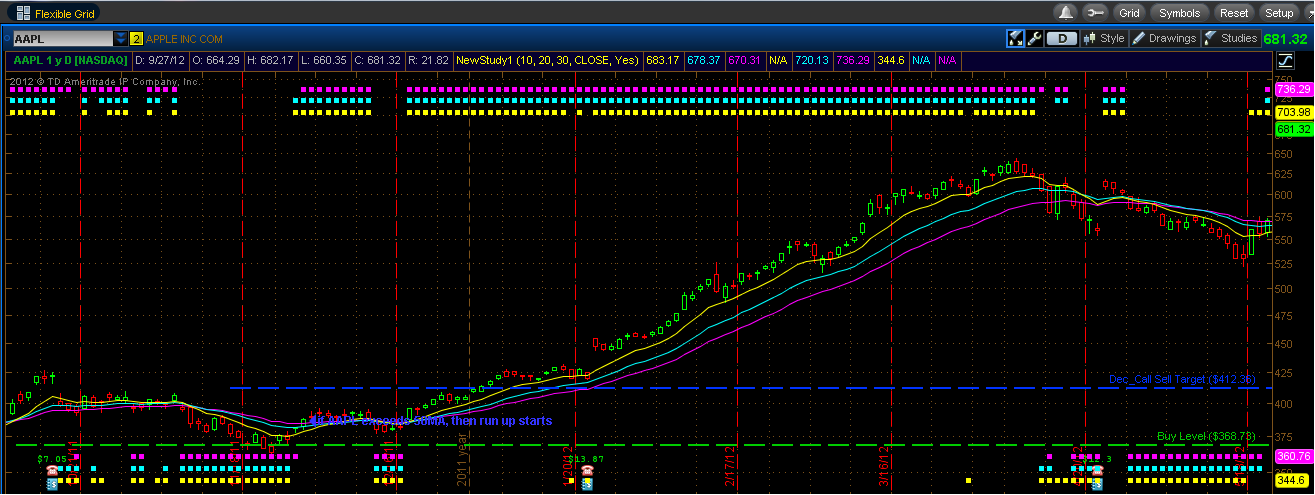This screenshot has height=495, width=1315.
Task: Click the D timeframe button
Action: point(1061,39)
